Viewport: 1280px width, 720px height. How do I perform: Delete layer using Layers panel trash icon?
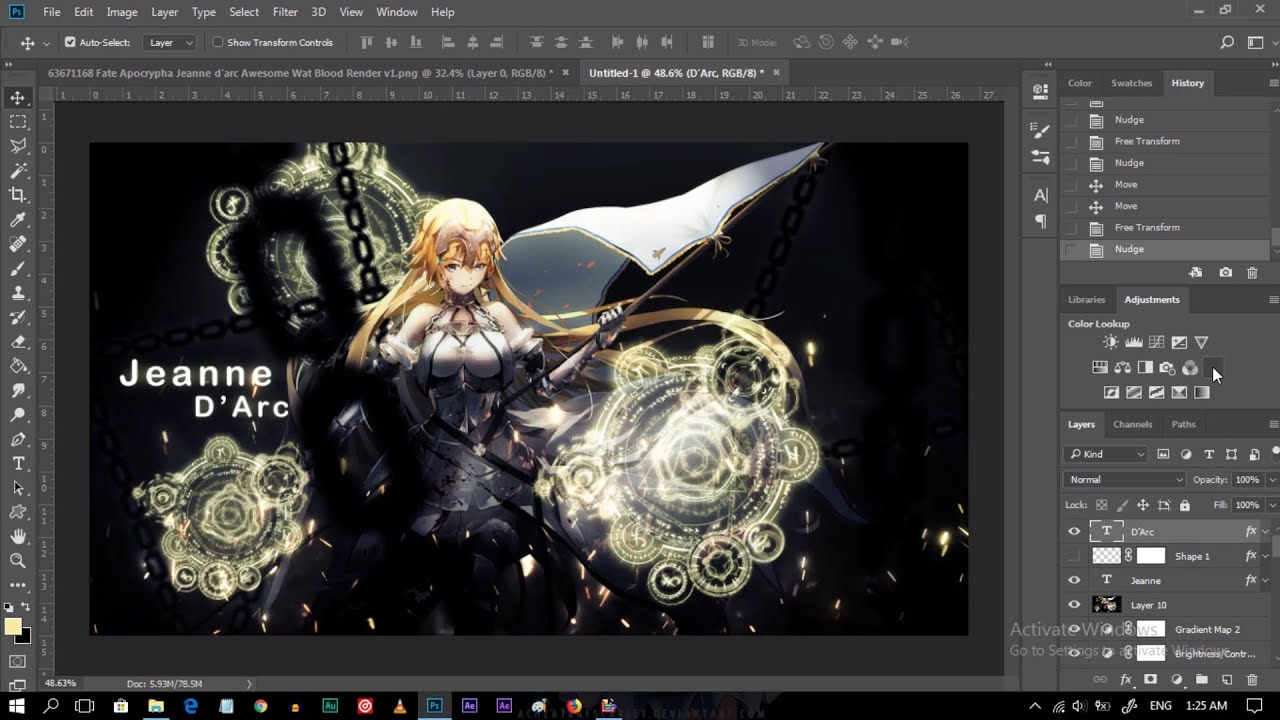tap(1252, 680)
